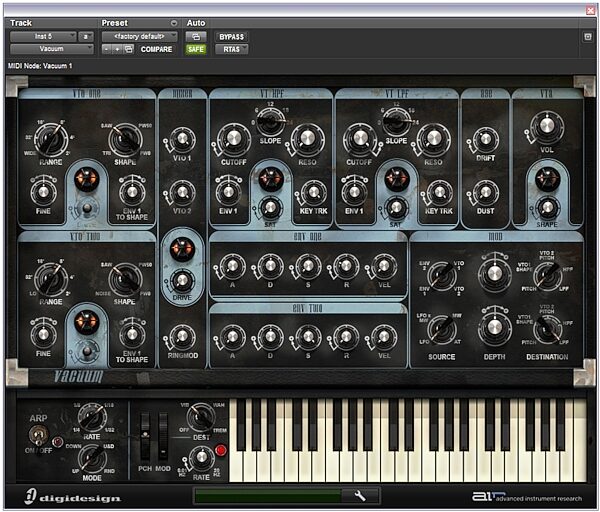The image size is (600, 512).
Task: Select next preset with plus button
Action: click(117, 49)
